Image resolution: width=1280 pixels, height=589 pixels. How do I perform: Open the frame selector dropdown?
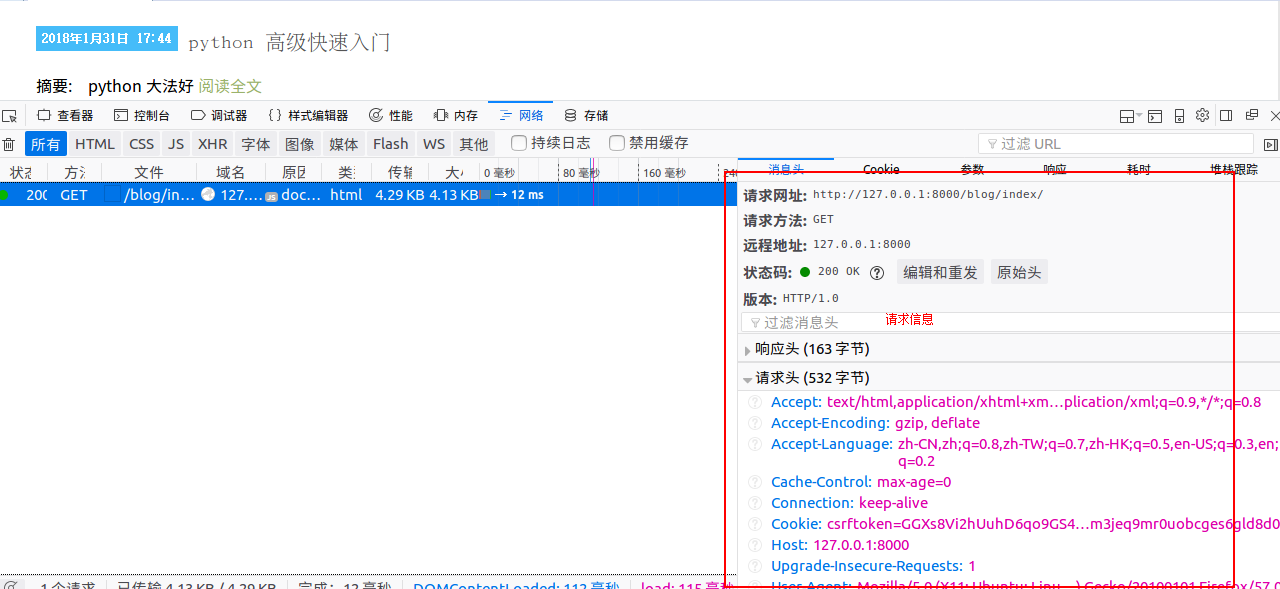(1130, 116)
